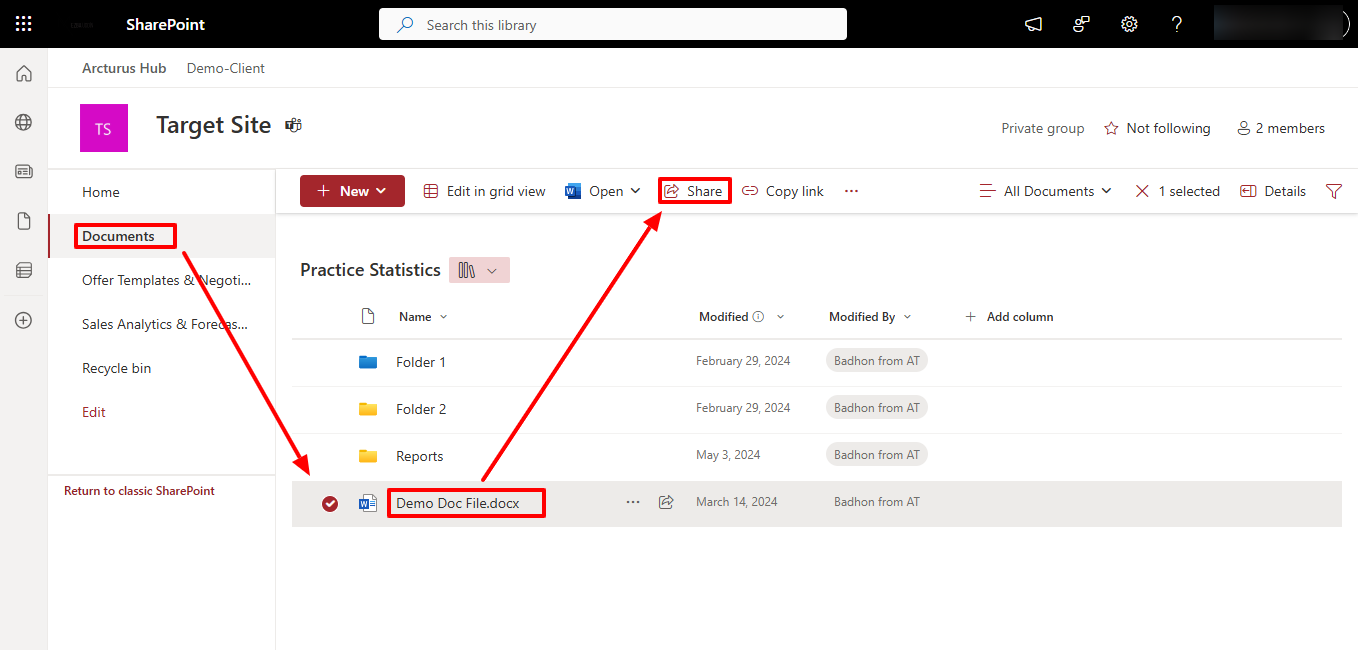Image resolution: width=1358 pixels, height=650 pixels.
Task: Open My sites globe icon
Action: 24,122
